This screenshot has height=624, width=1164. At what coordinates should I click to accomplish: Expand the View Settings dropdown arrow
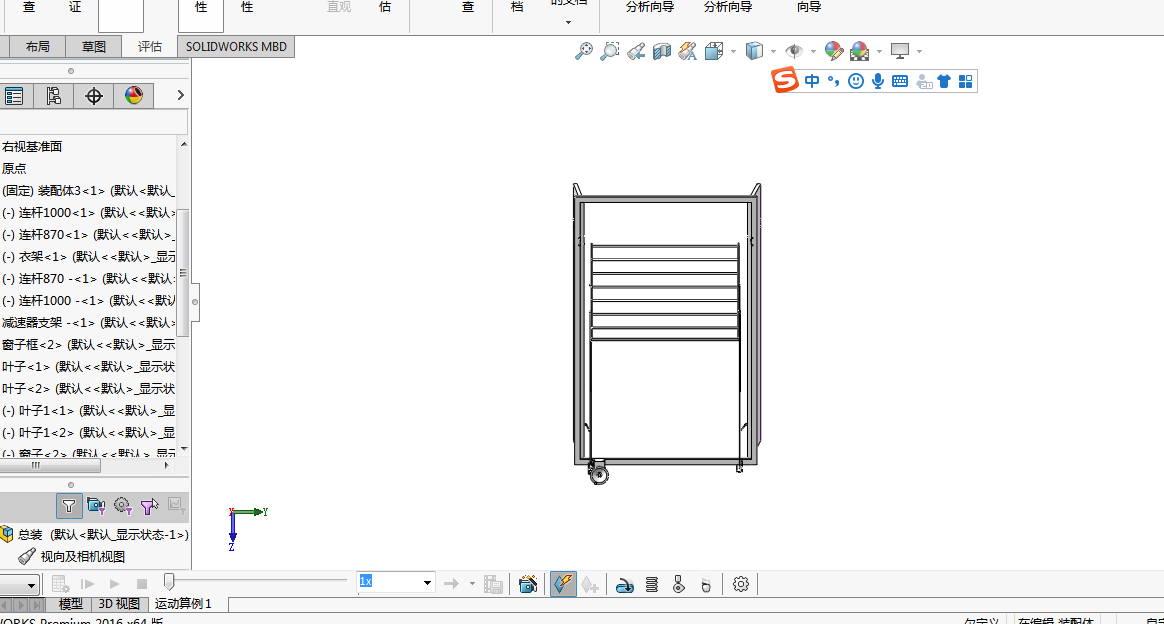coord(920,51)
